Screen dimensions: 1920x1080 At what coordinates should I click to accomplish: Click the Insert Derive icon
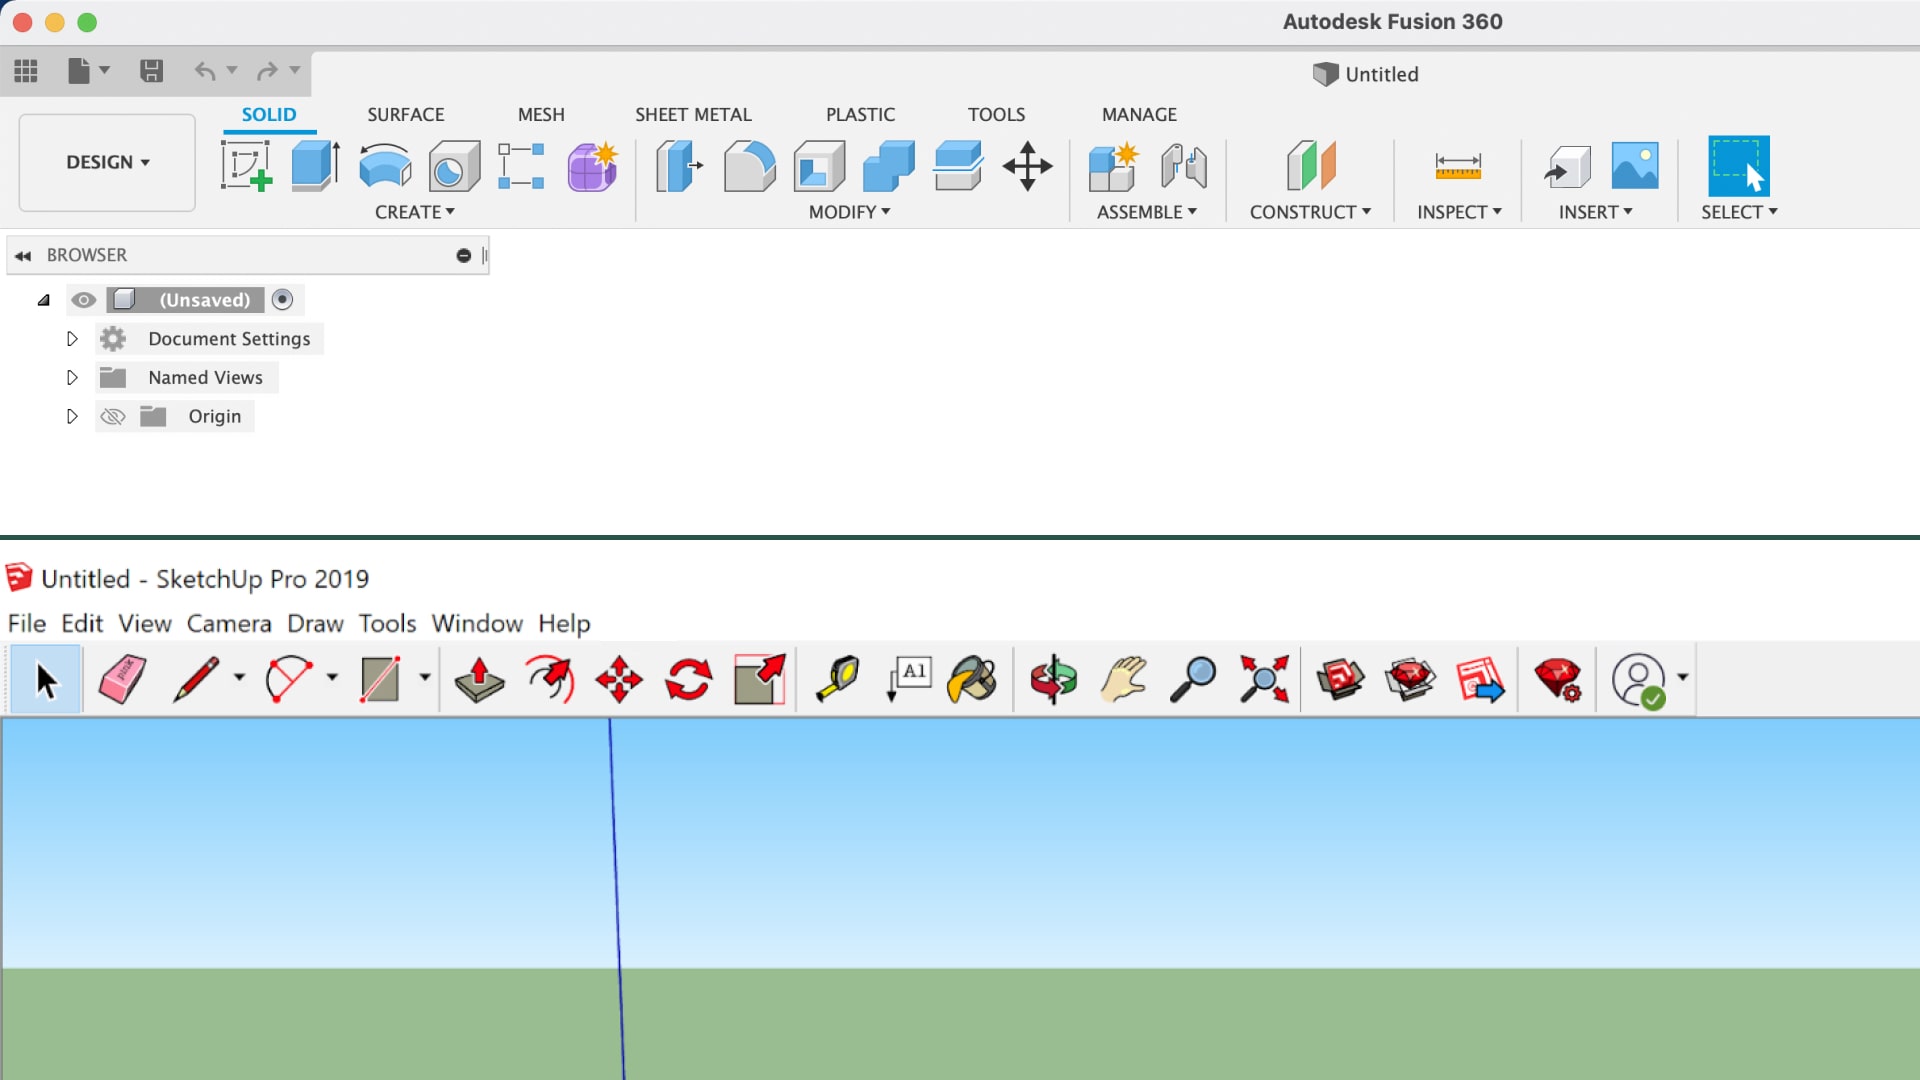click(1567, 166)
